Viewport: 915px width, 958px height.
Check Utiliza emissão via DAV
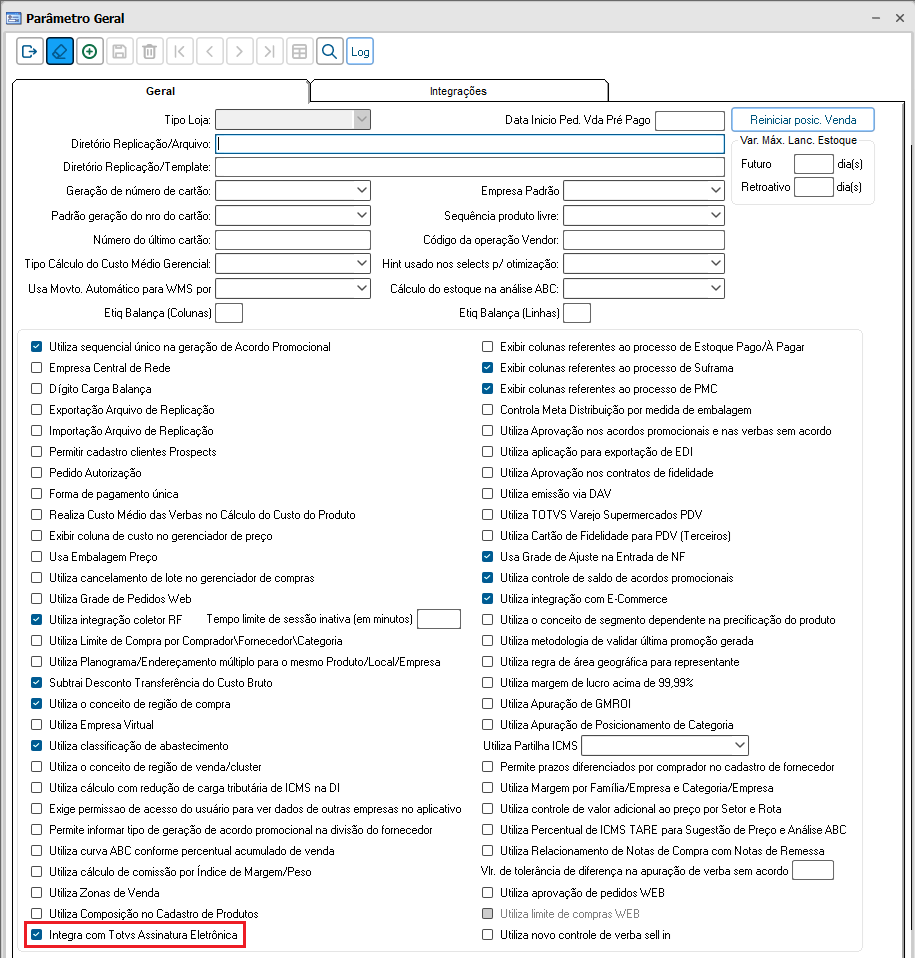[487, 494]
